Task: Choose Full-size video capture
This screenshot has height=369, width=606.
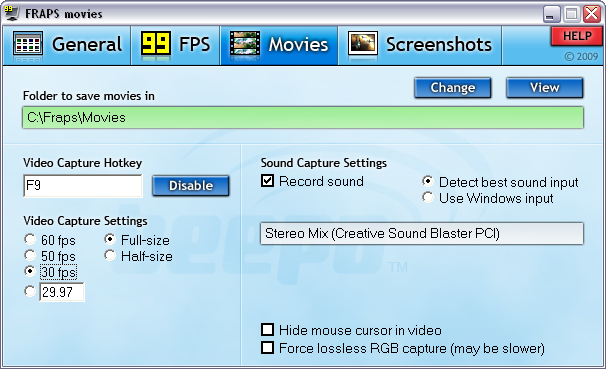Action: (110, 240)
